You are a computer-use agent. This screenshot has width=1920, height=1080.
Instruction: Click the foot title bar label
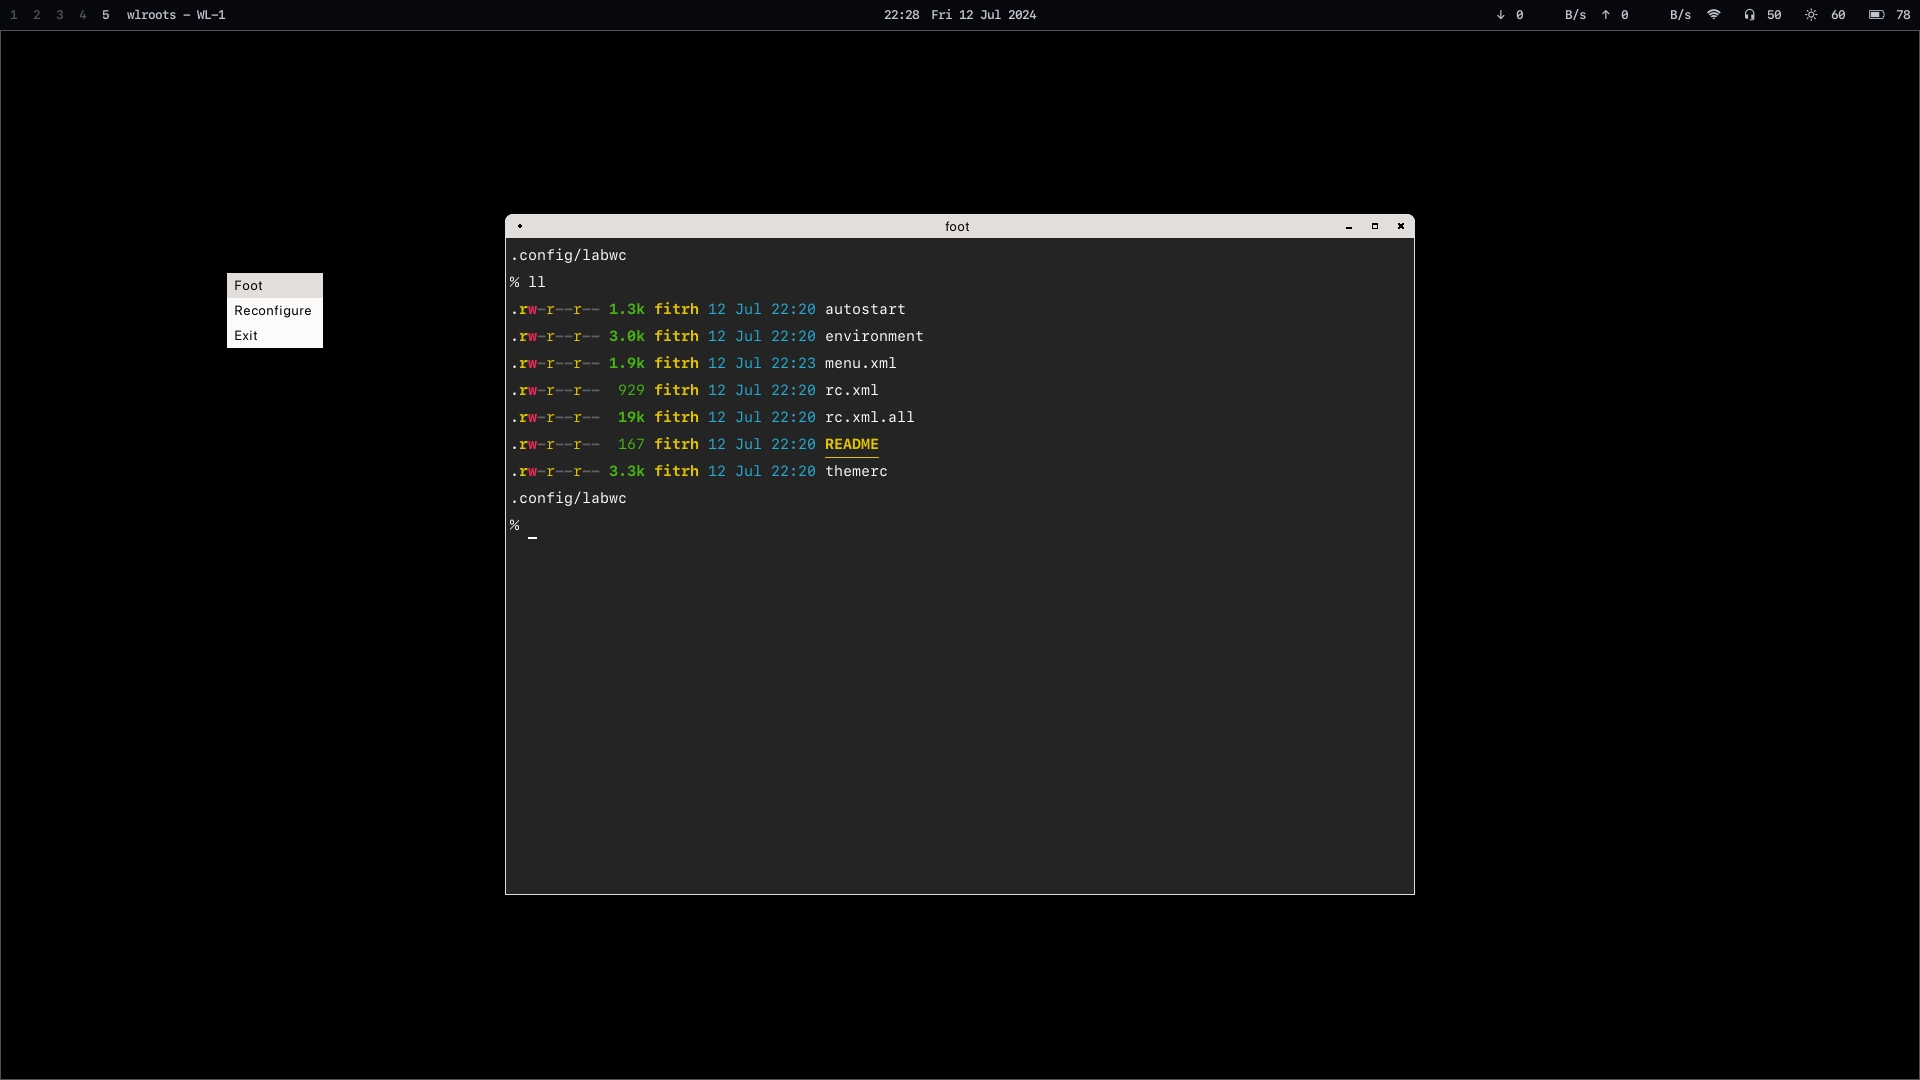point(957,227)
